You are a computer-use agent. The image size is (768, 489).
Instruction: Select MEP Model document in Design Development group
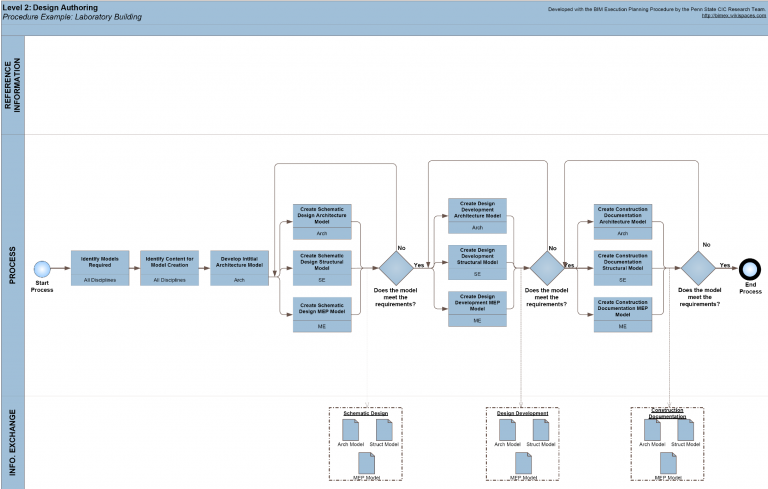519,463
